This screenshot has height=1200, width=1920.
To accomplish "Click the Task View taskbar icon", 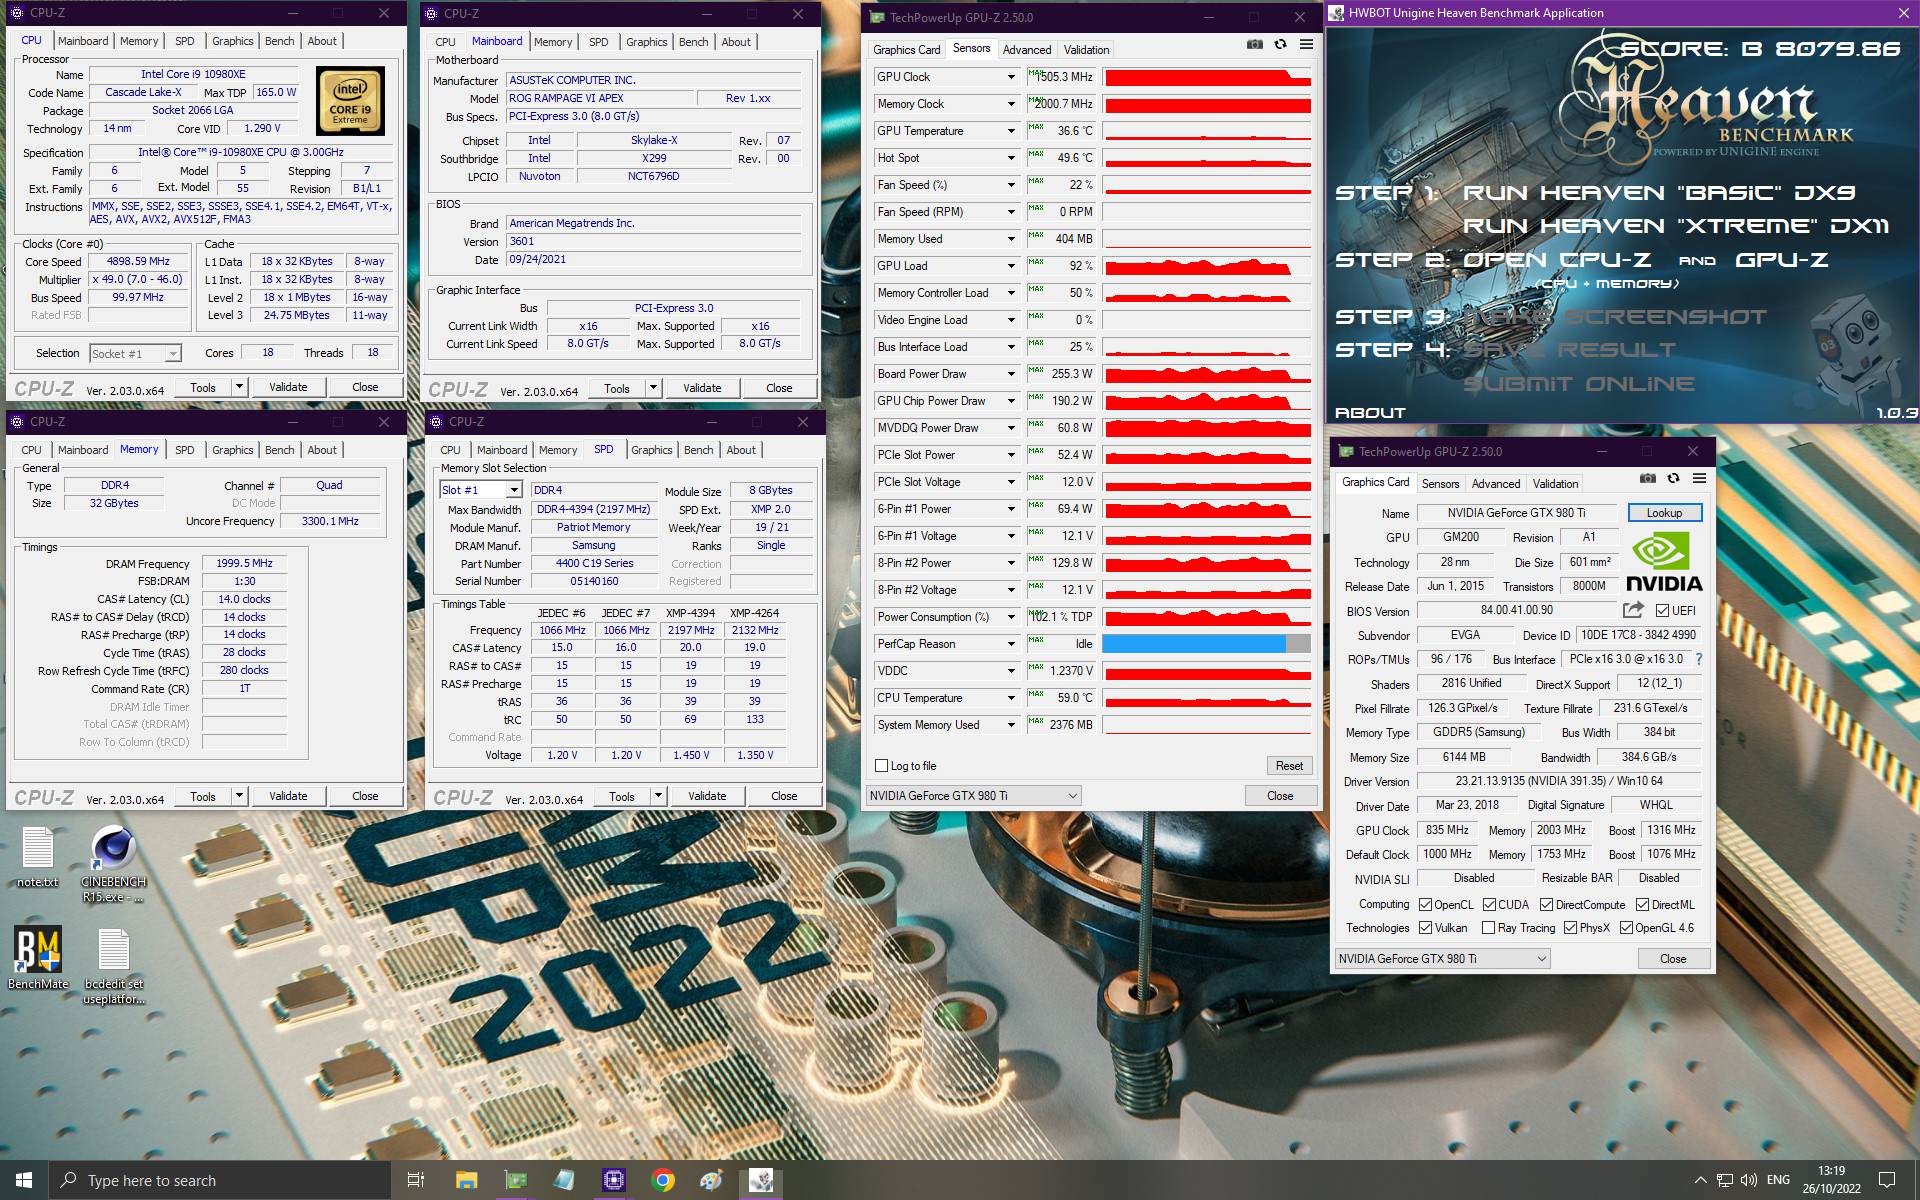I will tap(416, 1180).
